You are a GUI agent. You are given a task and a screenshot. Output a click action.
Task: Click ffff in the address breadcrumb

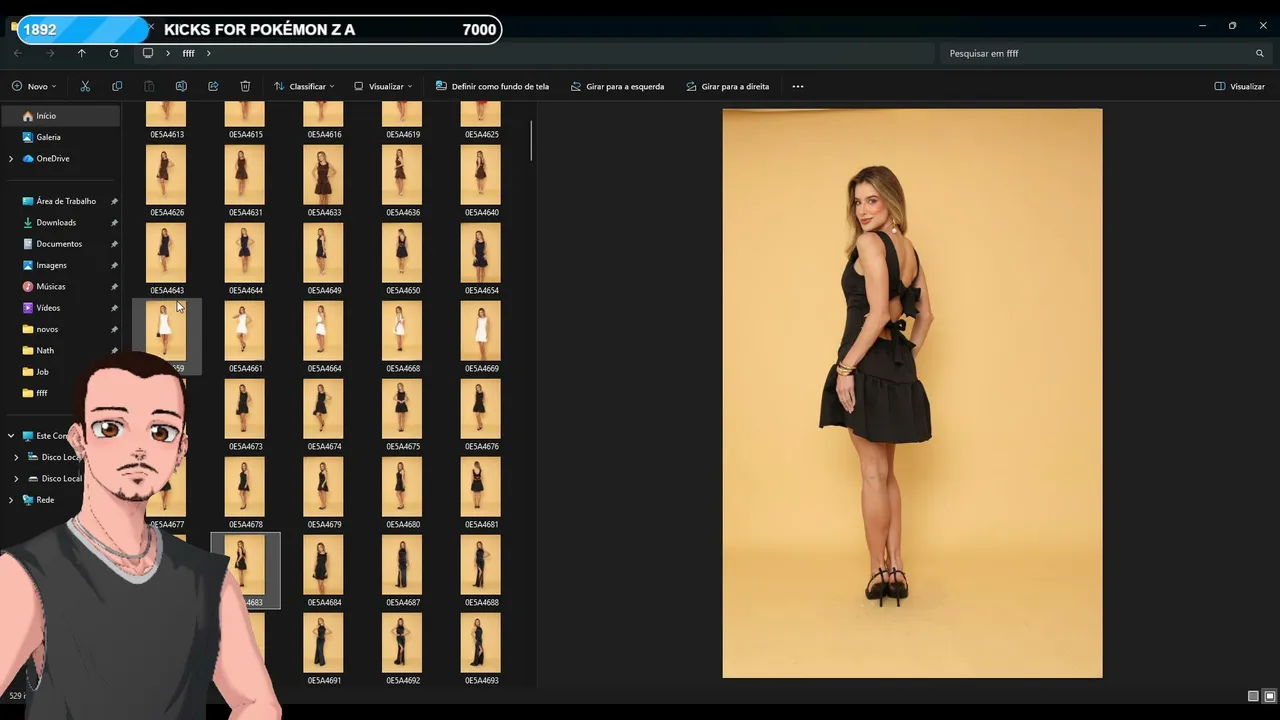[188, 53]
